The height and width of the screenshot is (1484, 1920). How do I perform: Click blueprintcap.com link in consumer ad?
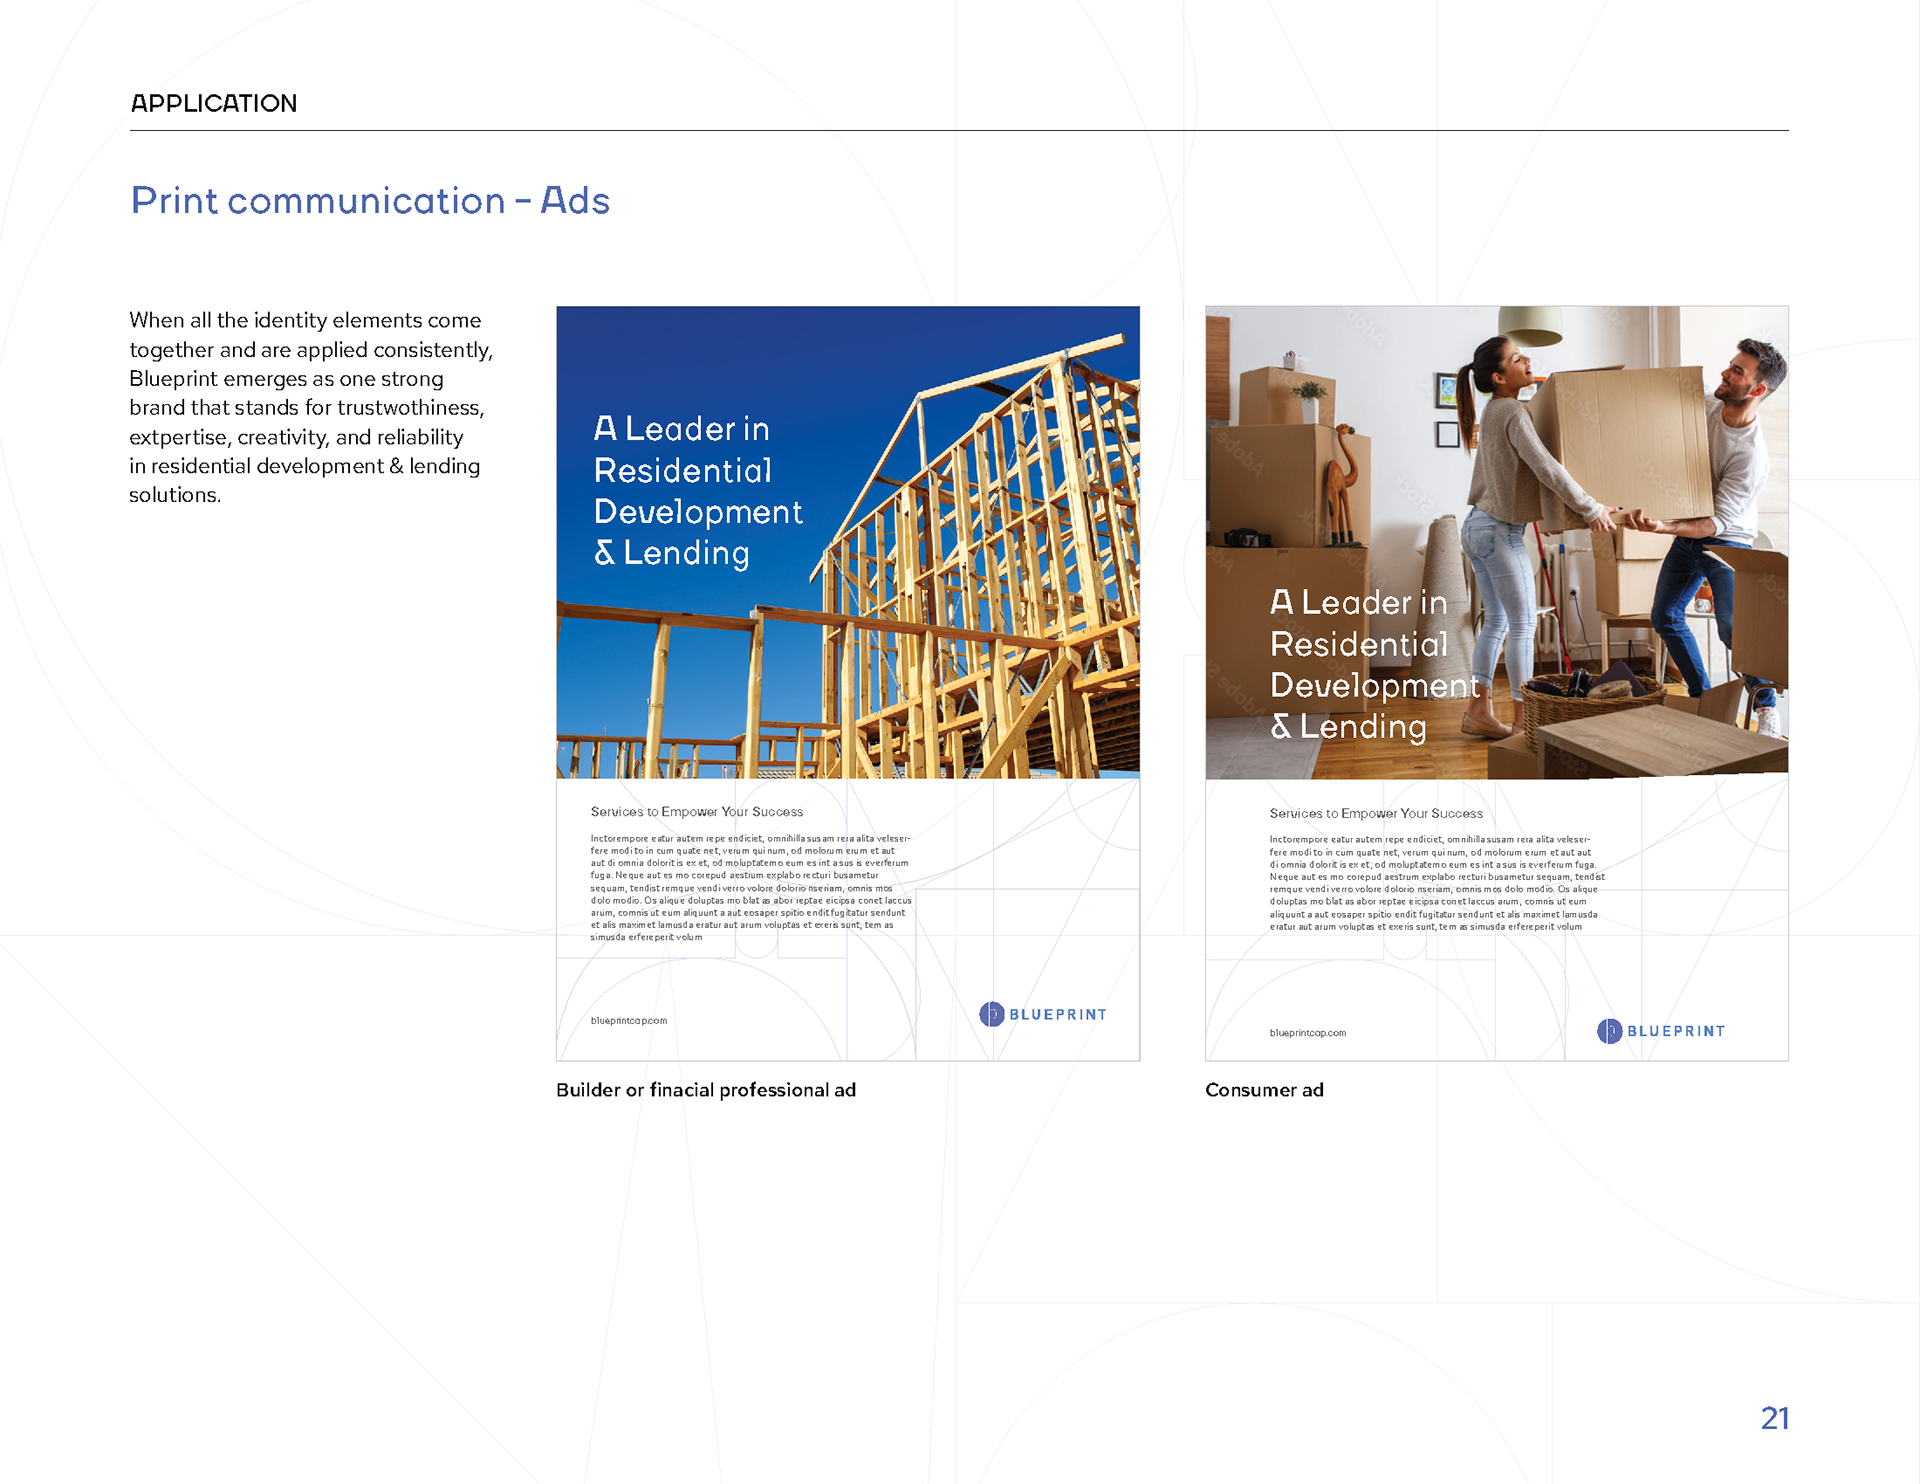click(1307, 1033)
